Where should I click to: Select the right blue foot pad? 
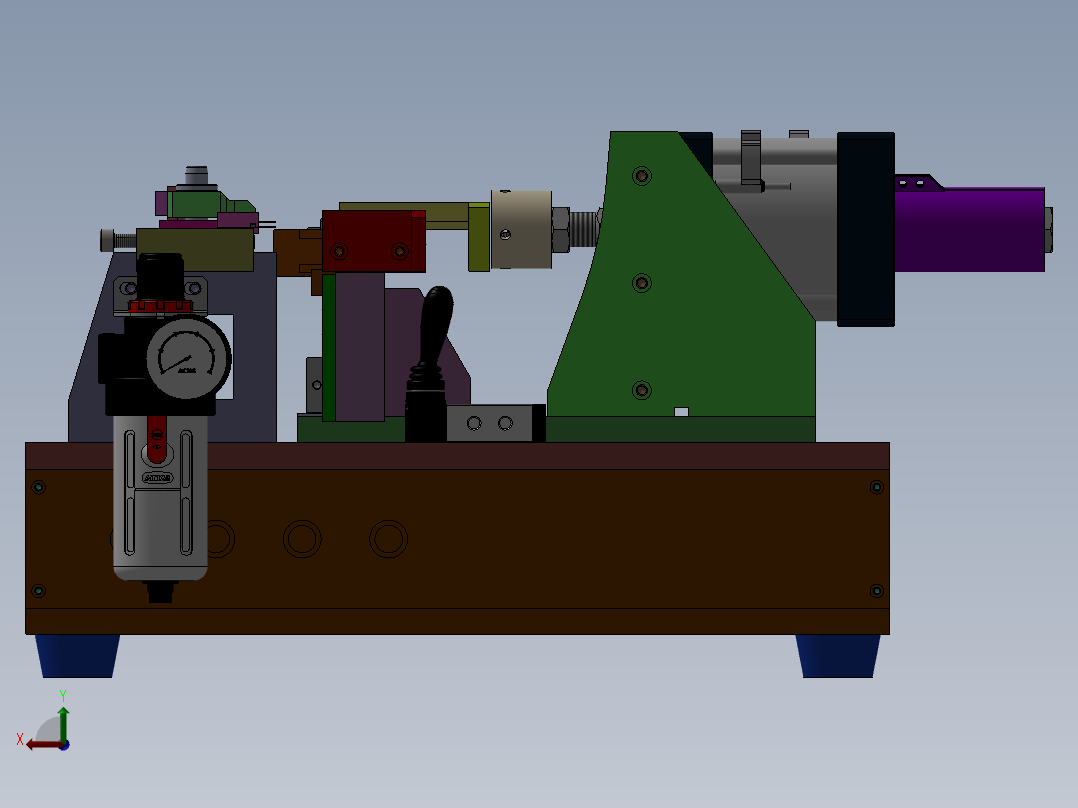click(x=838, y=656)
